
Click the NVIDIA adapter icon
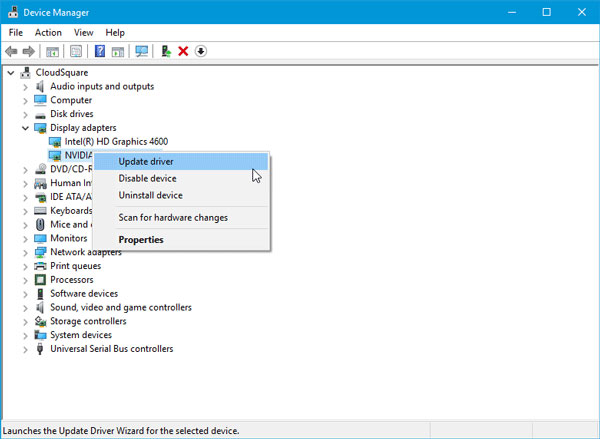55,156
